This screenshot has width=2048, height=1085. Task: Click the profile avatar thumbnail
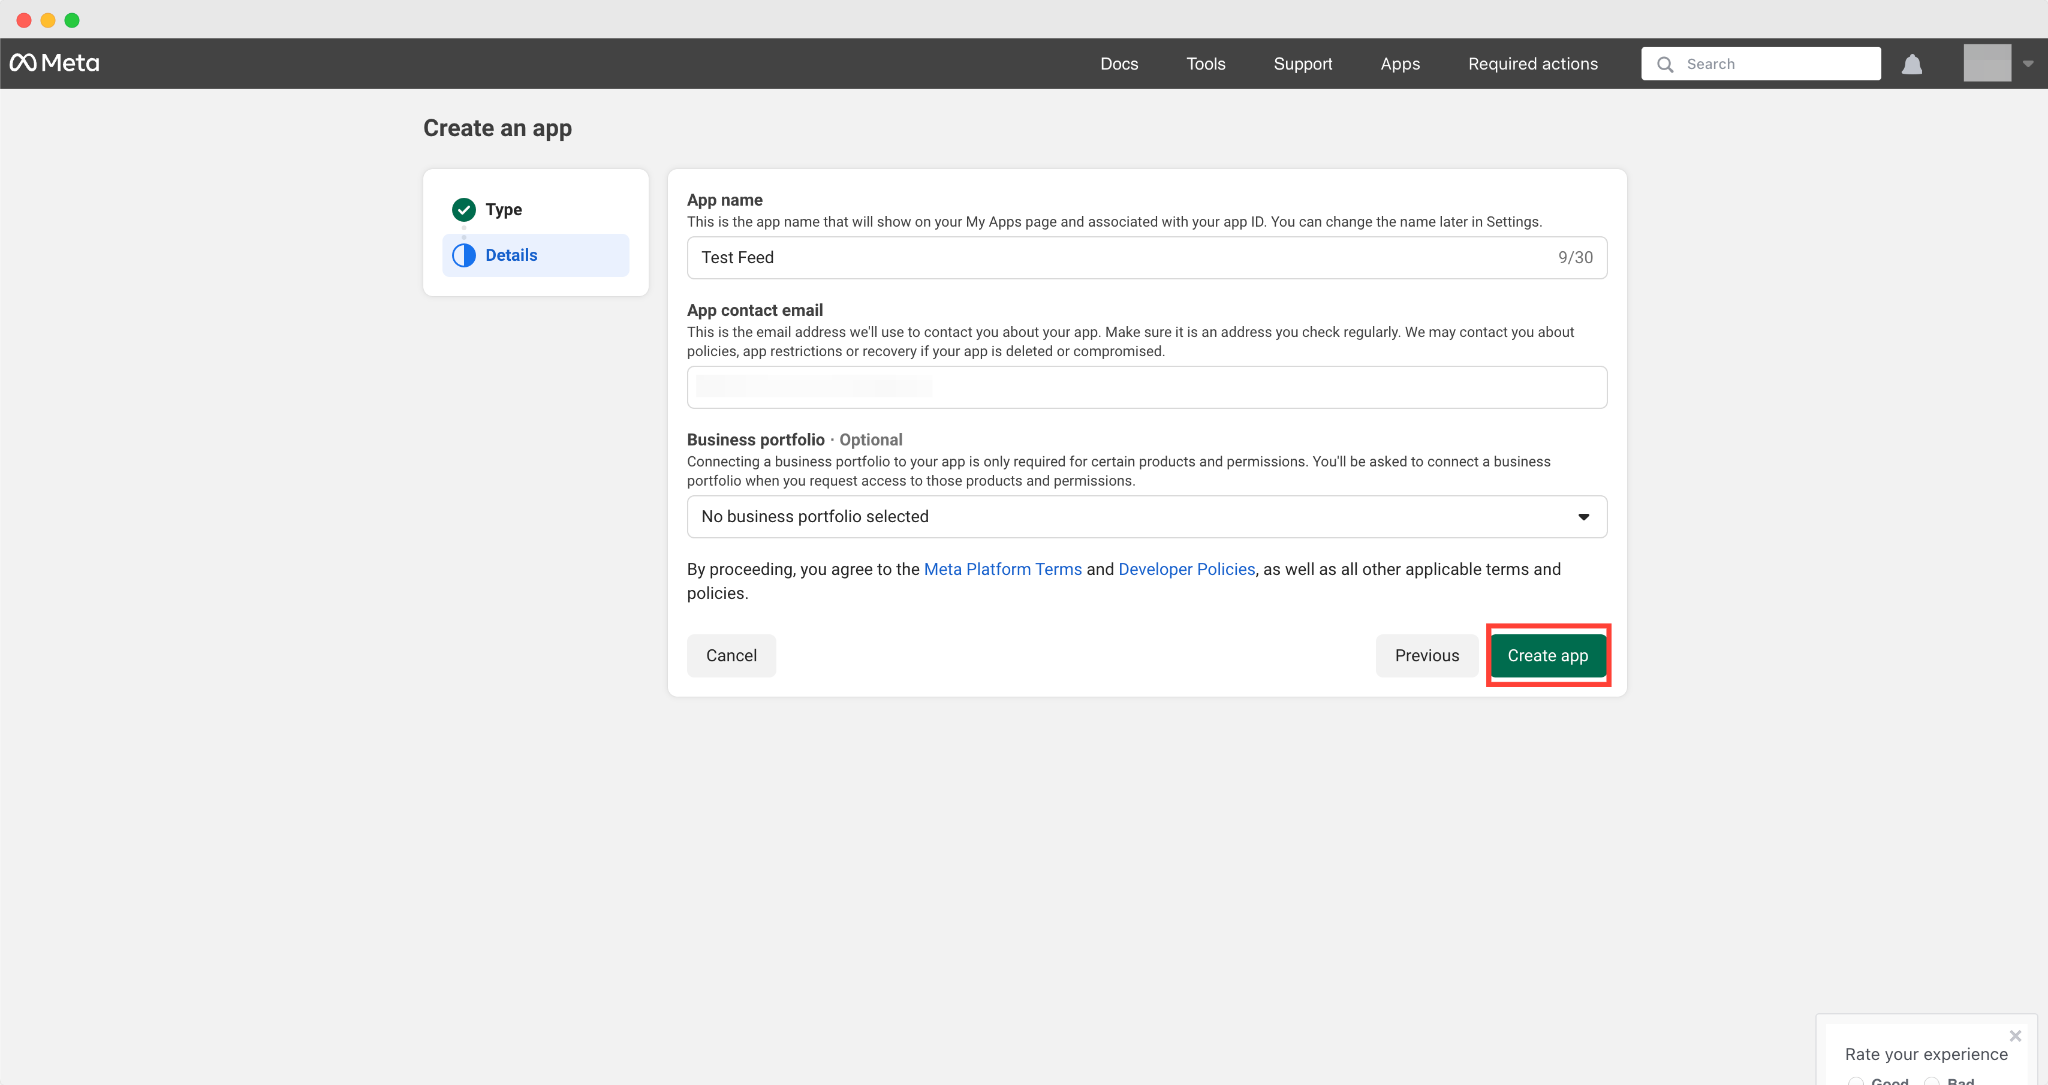(x=1986, y=63)
